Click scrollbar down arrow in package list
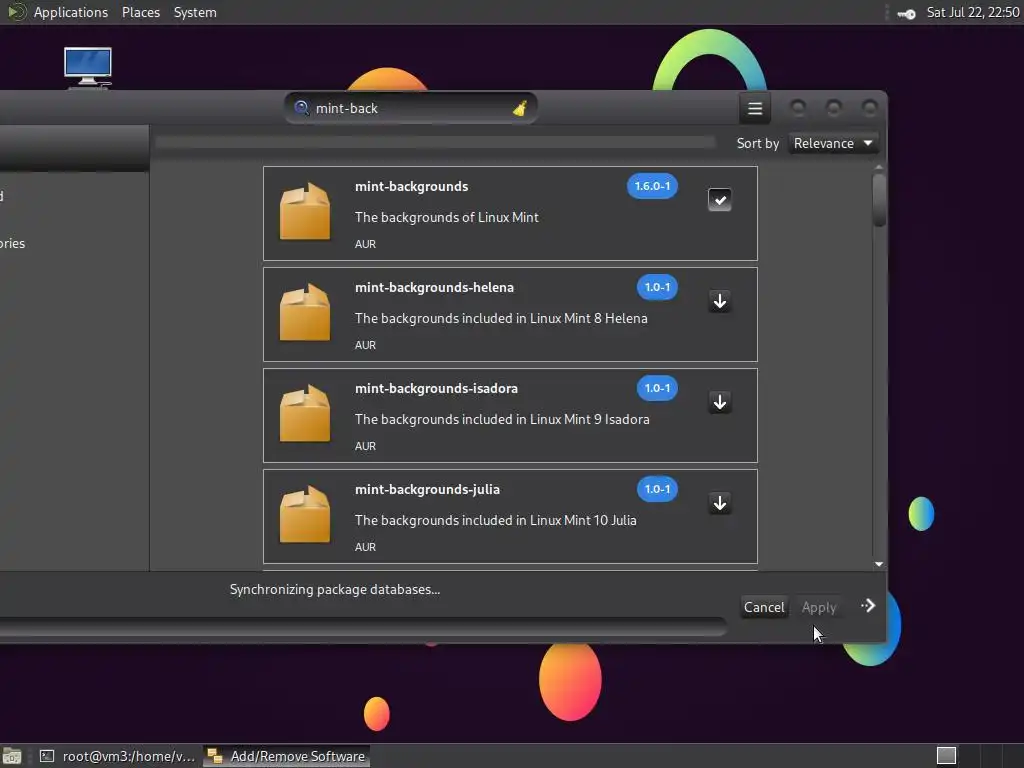1024x768 pixels. 879,564
